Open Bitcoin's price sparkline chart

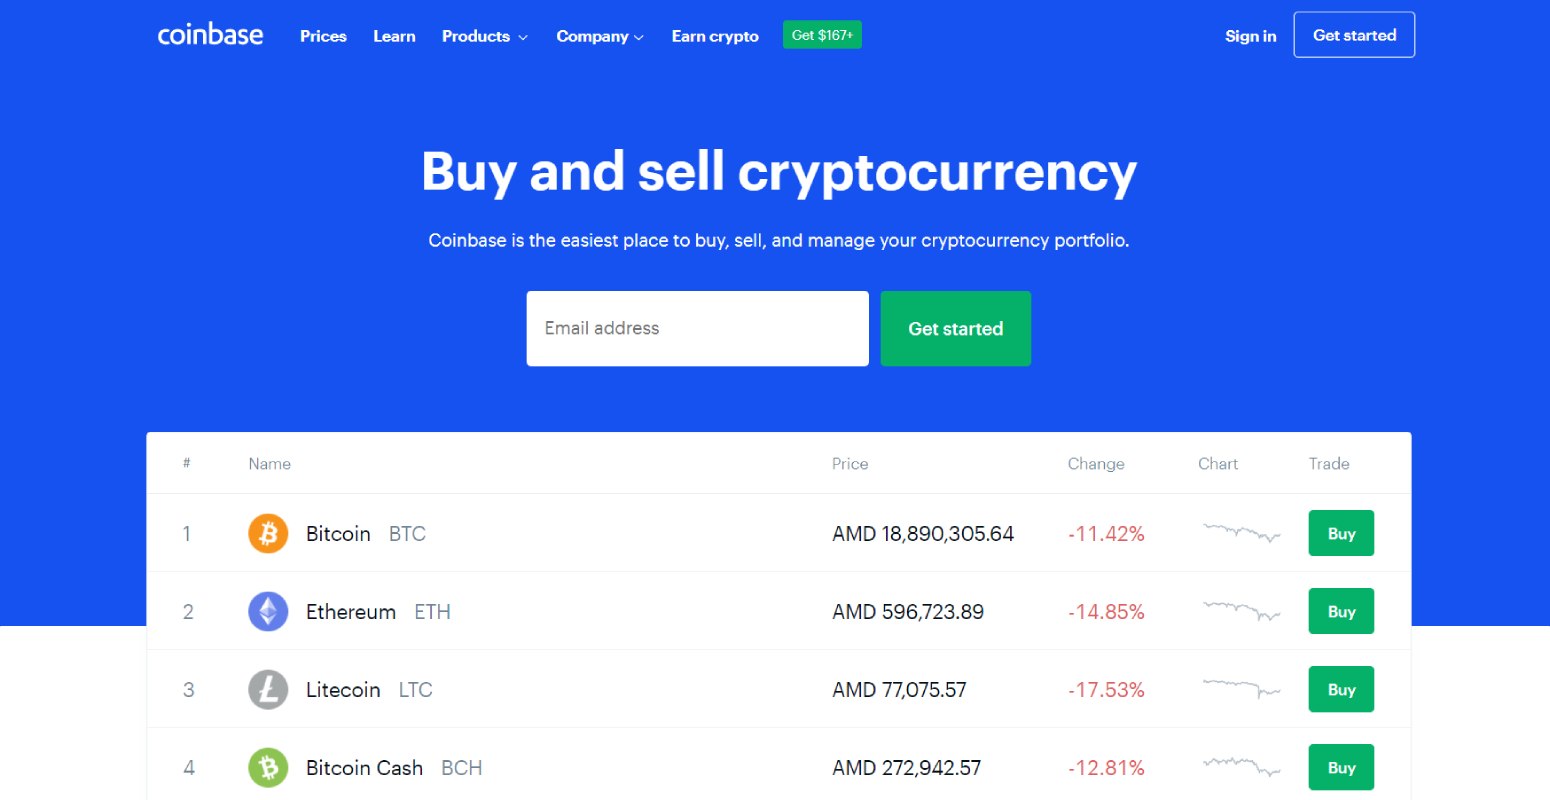click(1240, 533)
